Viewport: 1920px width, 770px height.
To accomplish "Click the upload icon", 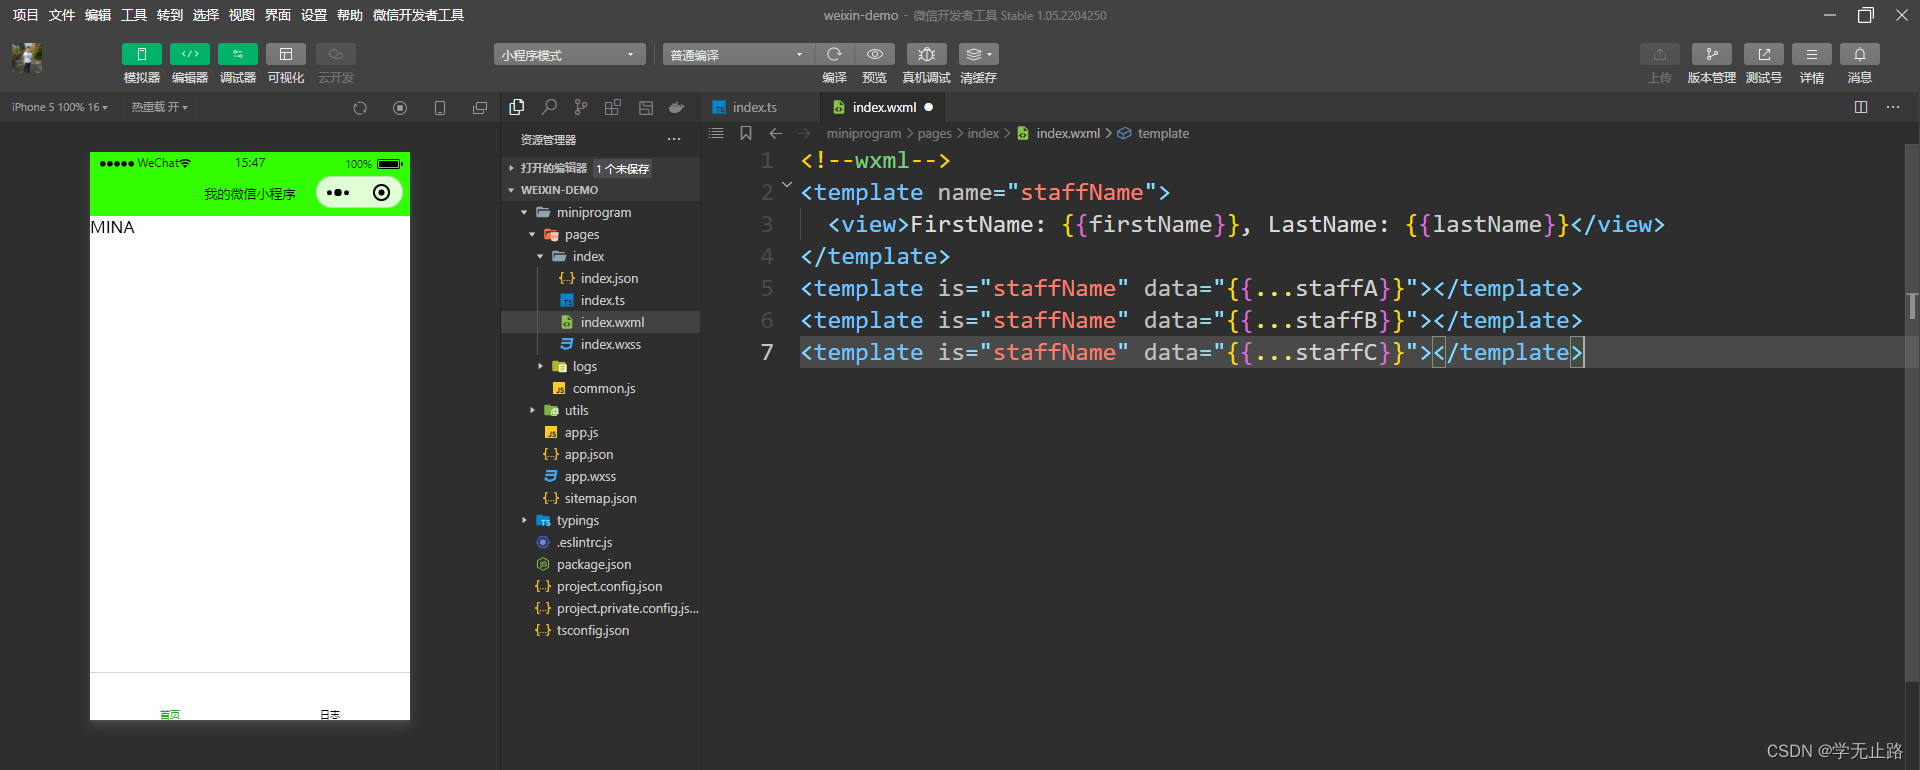I will point(1660,54).
